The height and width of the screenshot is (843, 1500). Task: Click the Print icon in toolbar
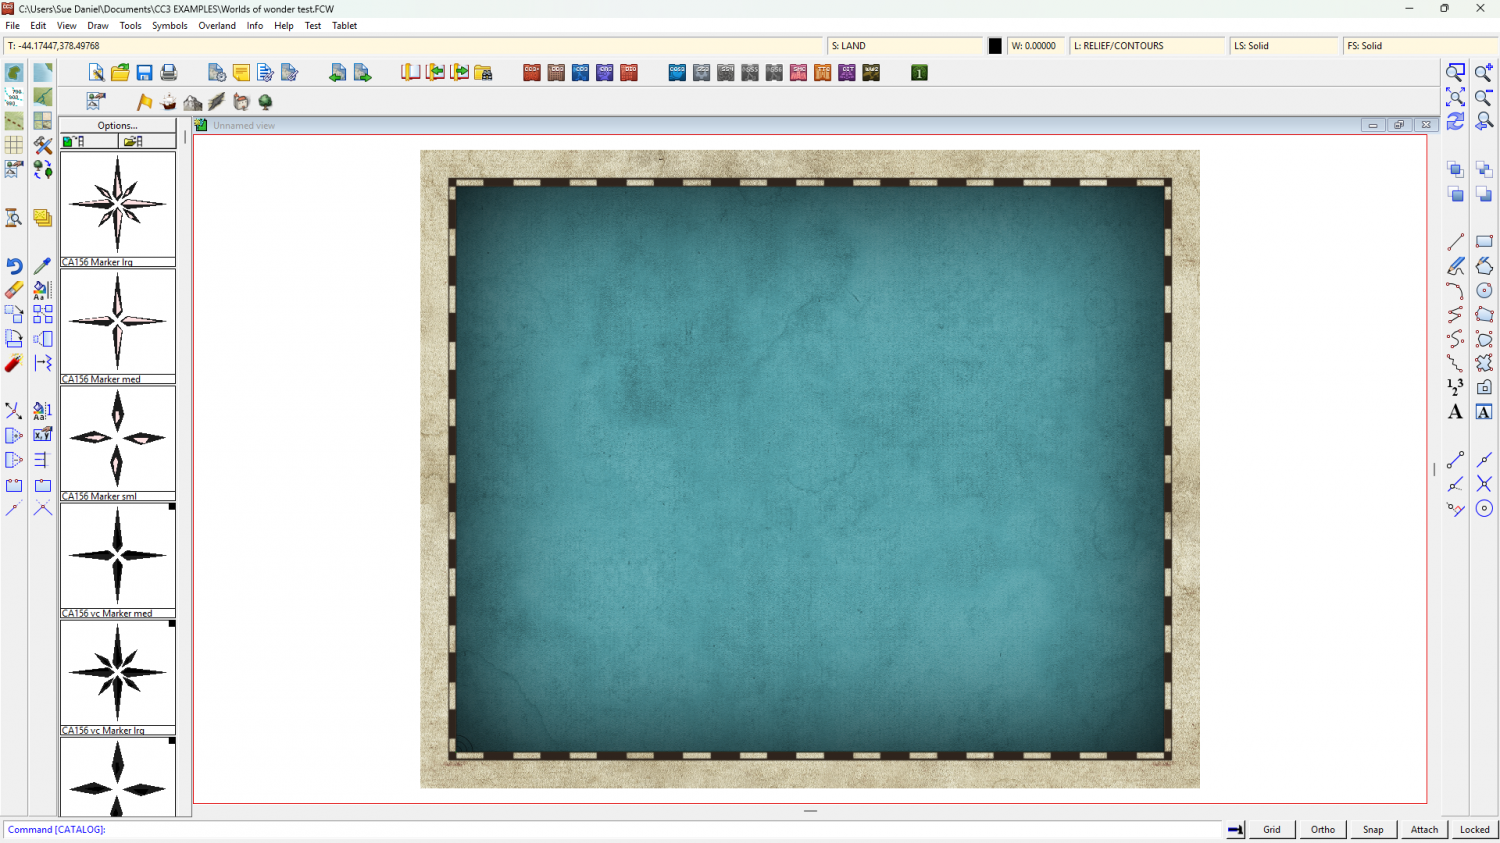[x=169, y=73]
